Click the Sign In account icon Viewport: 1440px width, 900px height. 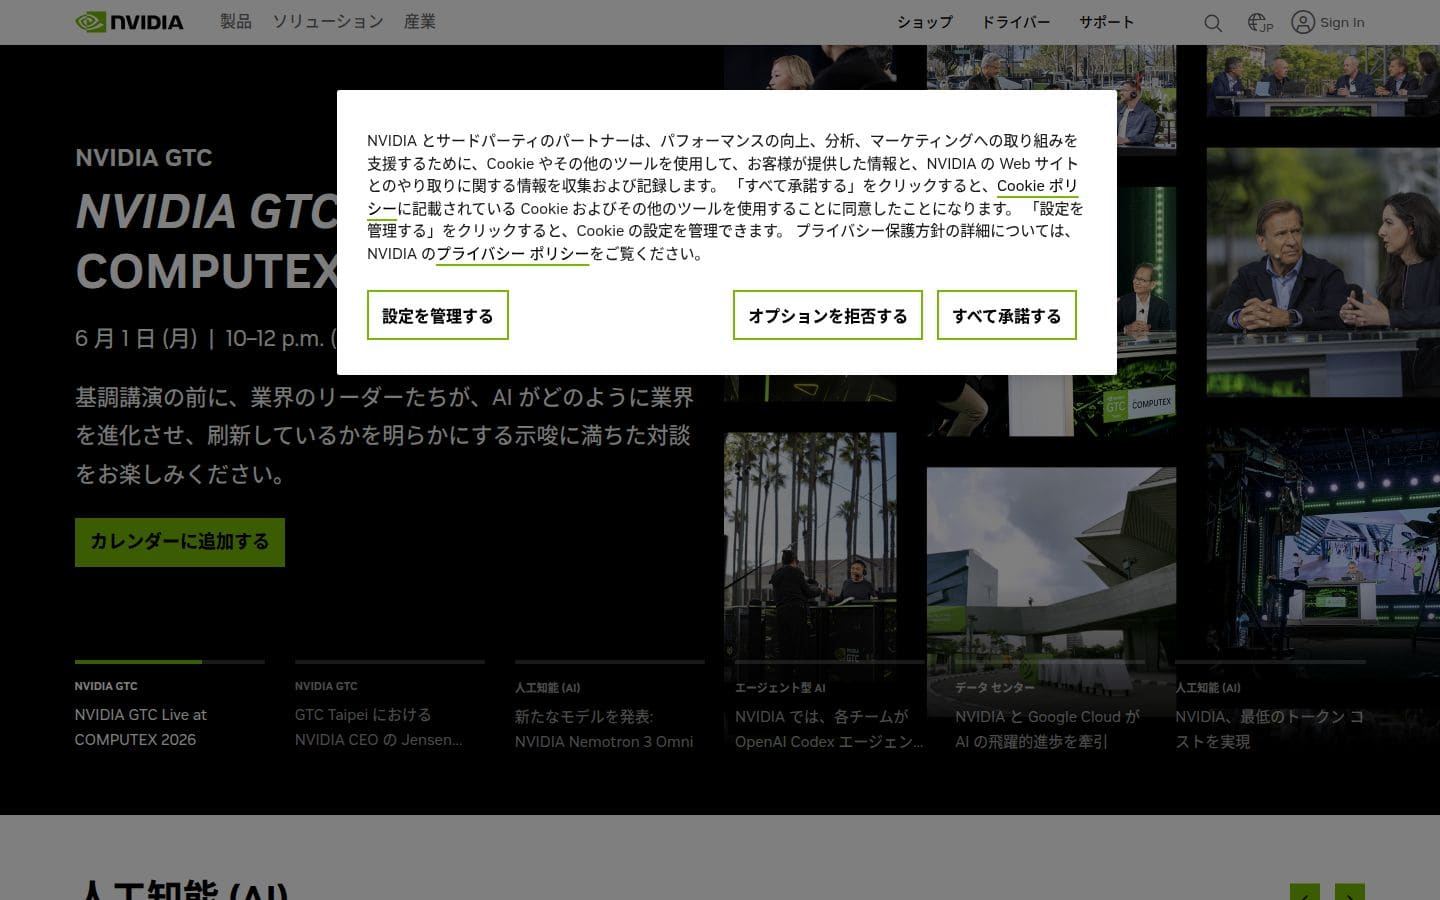coord(1303,22)
